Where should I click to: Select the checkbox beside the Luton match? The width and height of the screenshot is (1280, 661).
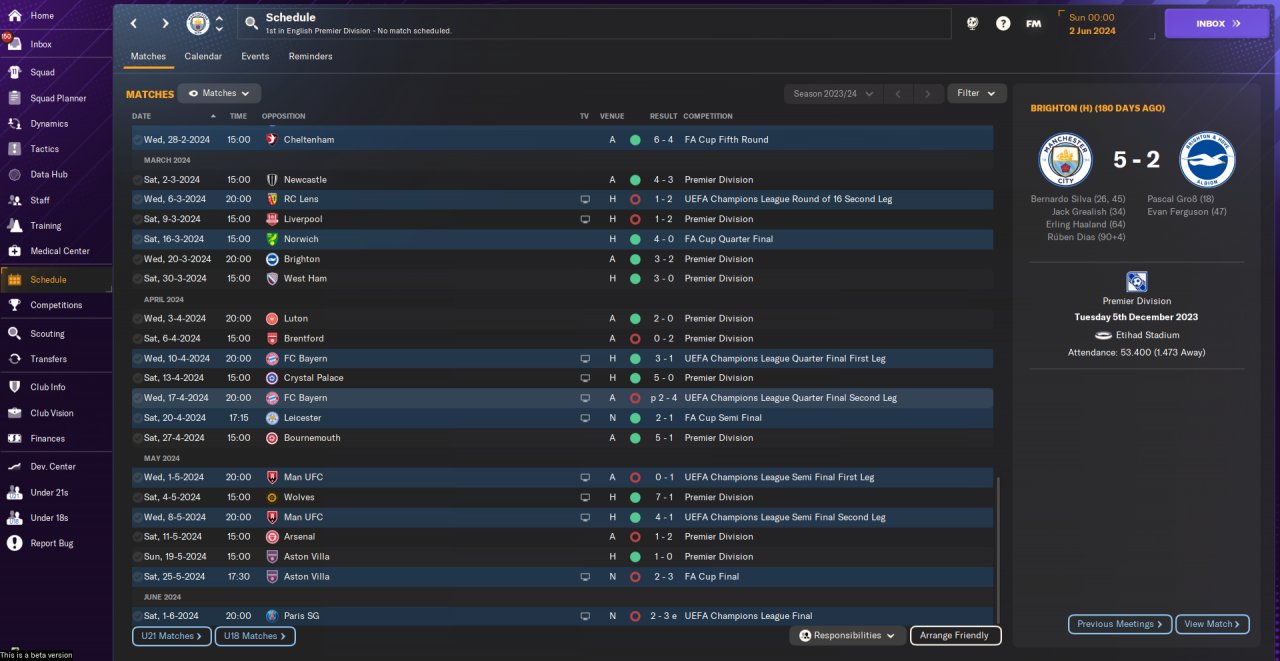point(138,319)
